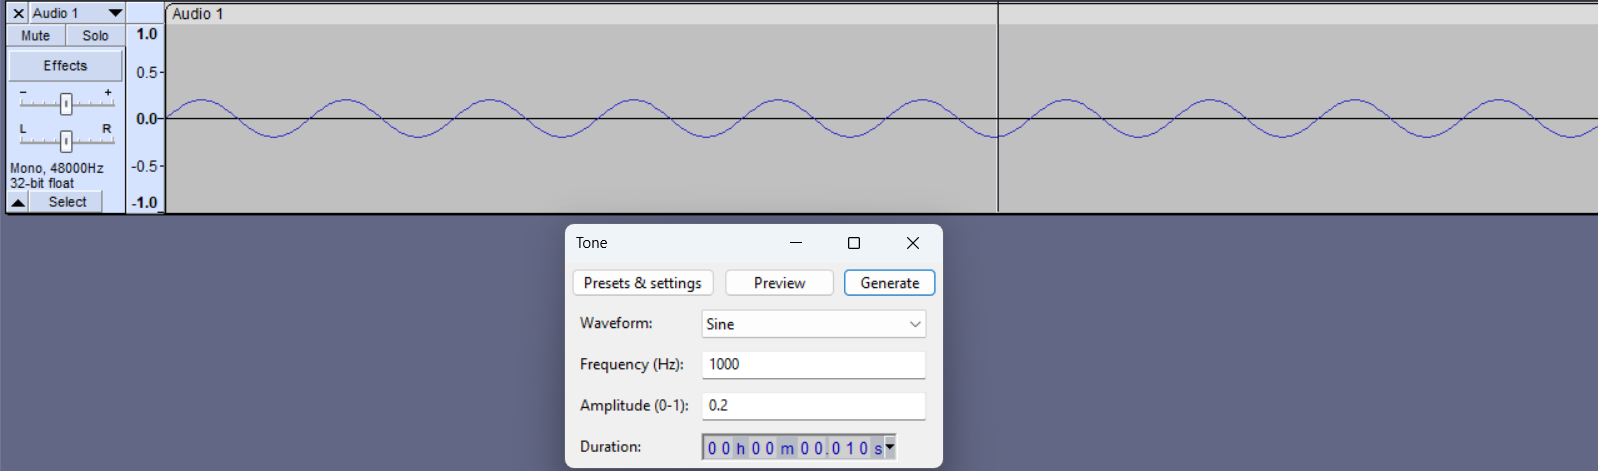Click the Duration time field
This screenshot has width=1598, height=471.
(793, 448)
